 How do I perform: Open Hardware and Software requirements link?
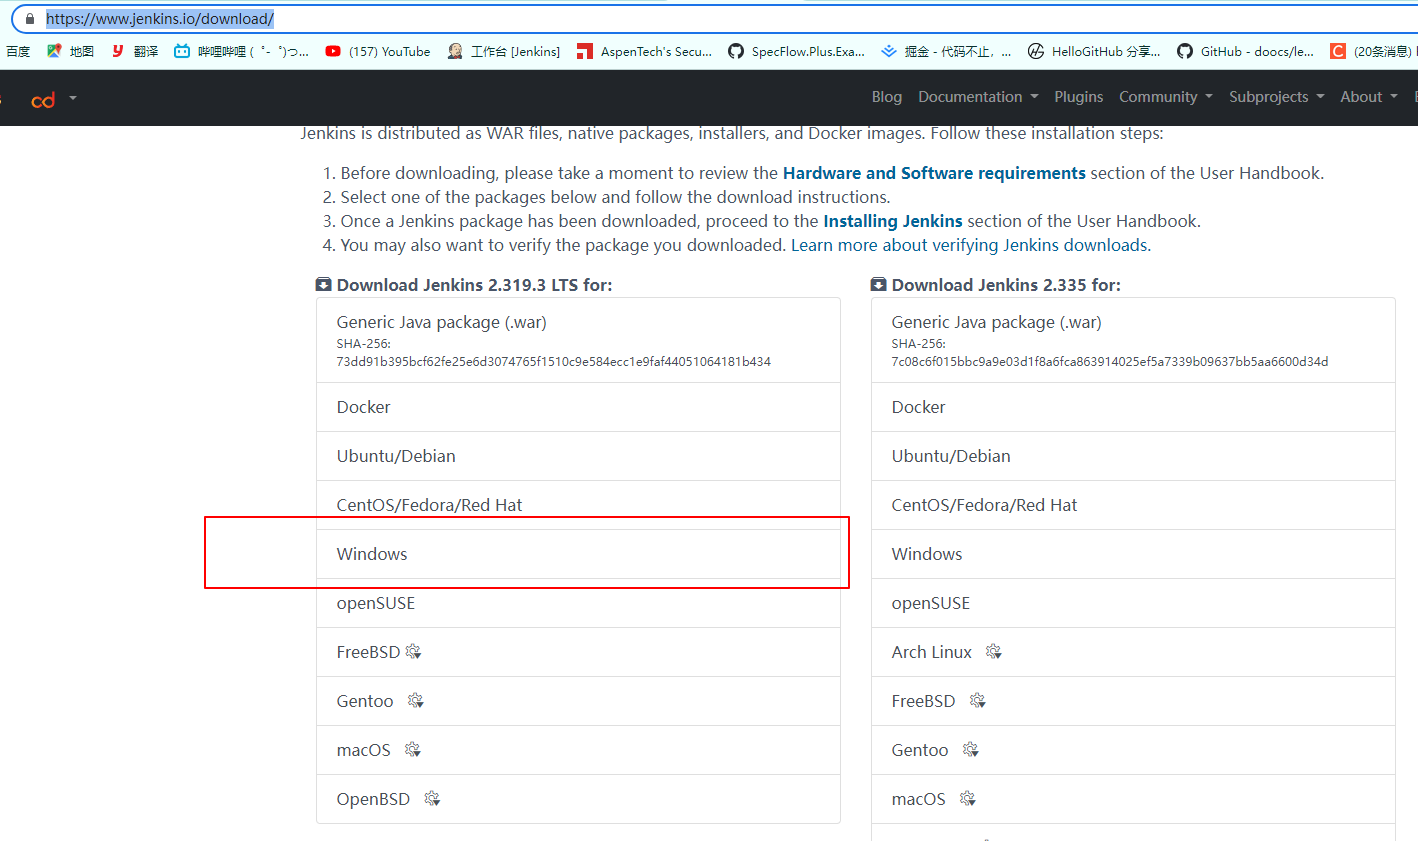click(x=933, y=173)
